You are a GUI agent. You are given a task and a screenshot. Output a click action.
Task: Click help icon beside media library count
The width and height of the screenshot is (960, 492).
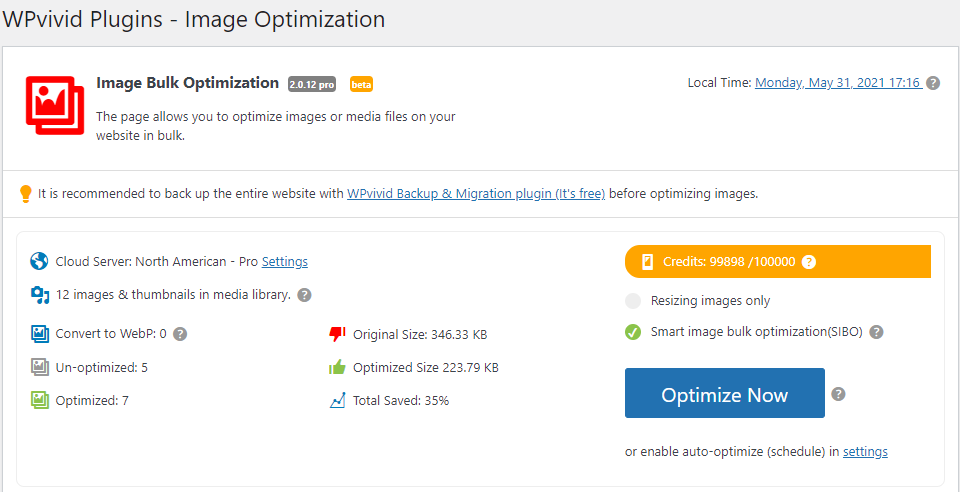pos(304,295)
